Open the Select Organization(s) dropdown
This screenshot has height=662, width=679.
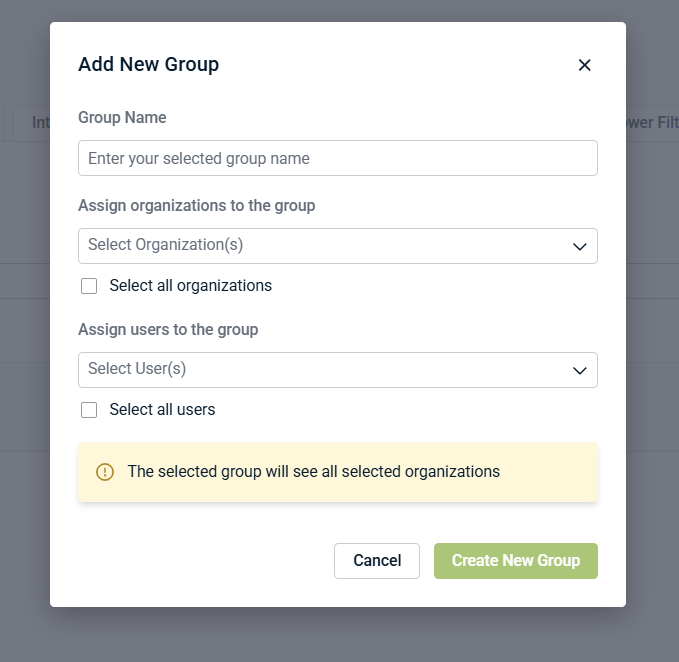click(338, 246)
